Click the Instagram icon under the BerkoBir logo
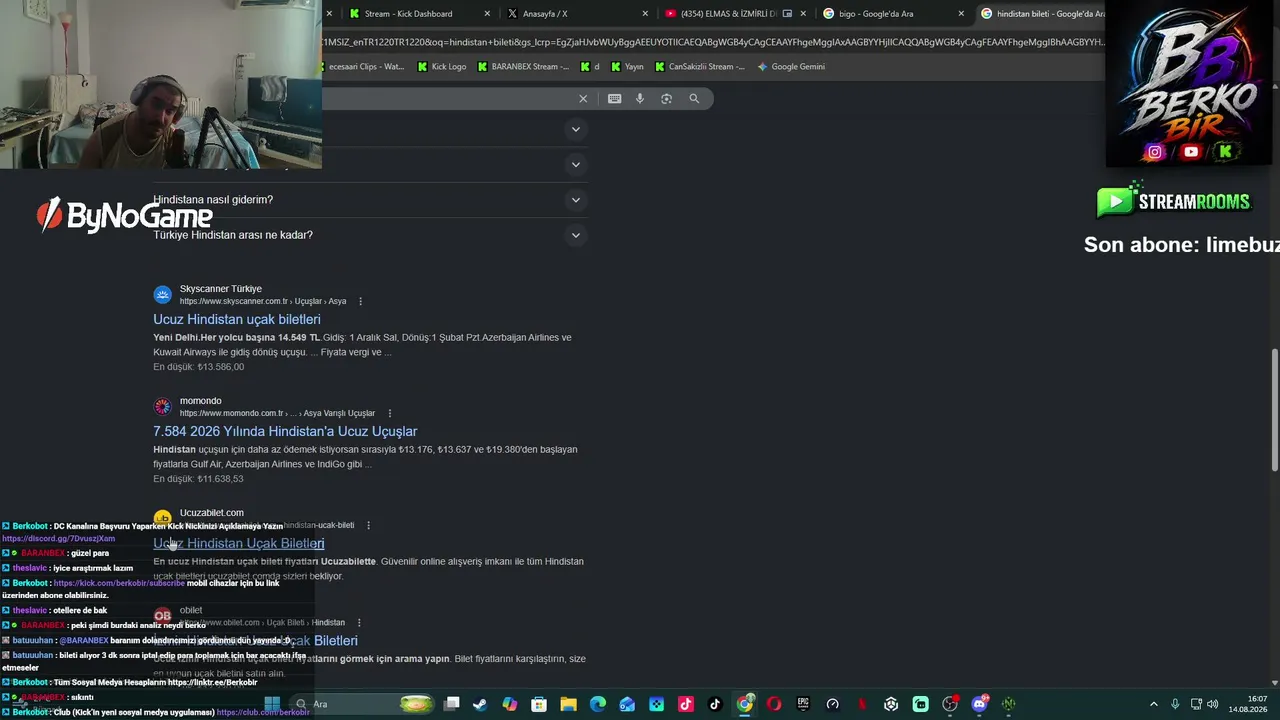The height and width of the screenshot is (720, 1280). tap(1155, 152)
